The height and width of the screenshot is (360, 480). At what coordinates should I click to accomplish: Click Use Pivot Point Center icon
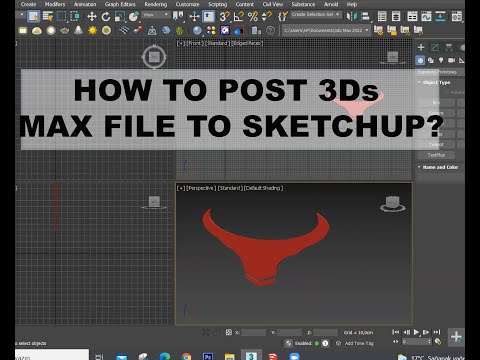click(178, 16)
